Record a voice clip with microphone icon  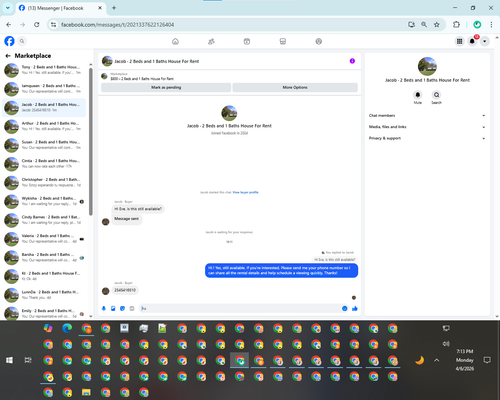click(104, 309)
